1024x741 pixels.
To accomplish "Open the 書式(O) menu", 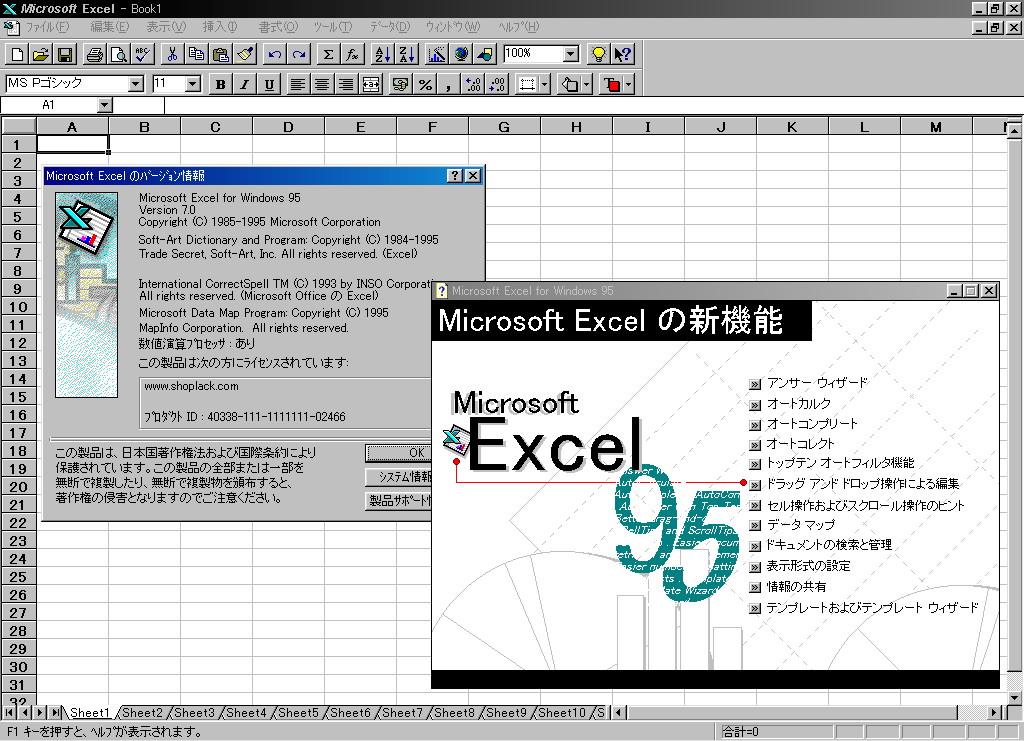I will point(278,27).
